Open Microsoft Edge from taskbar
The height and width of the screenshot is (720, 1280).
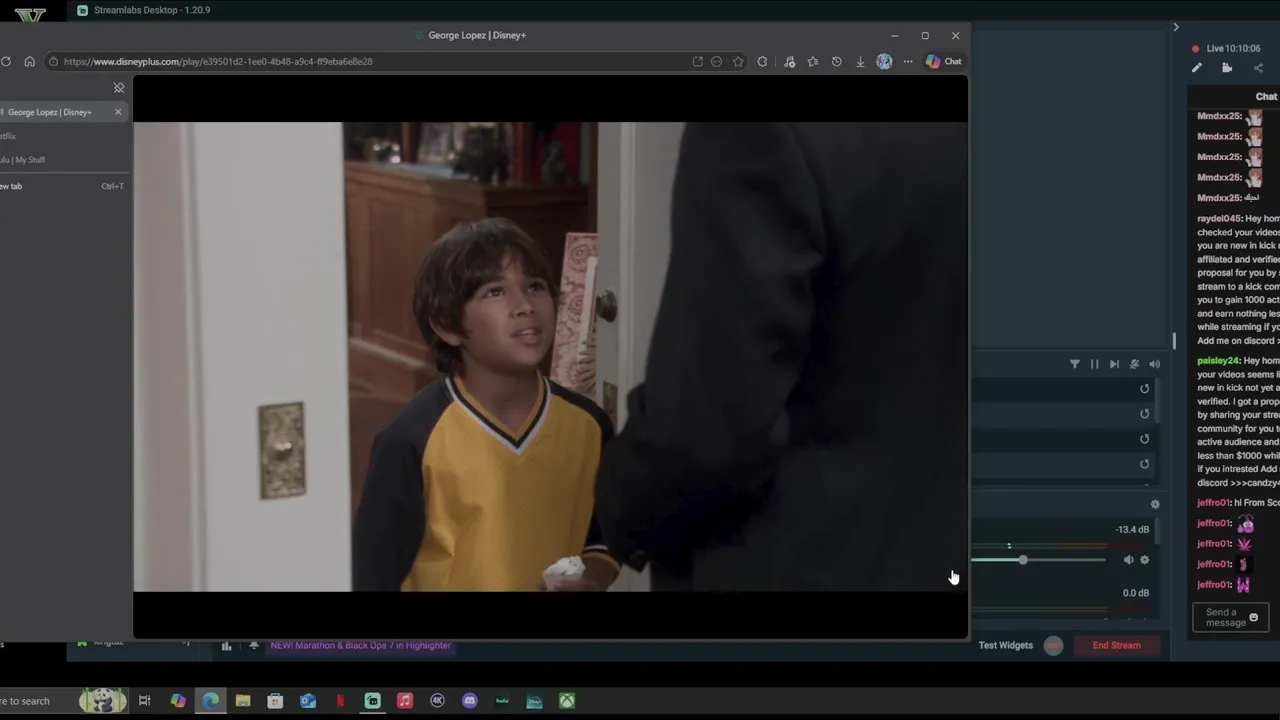click(x=211, y=701)
